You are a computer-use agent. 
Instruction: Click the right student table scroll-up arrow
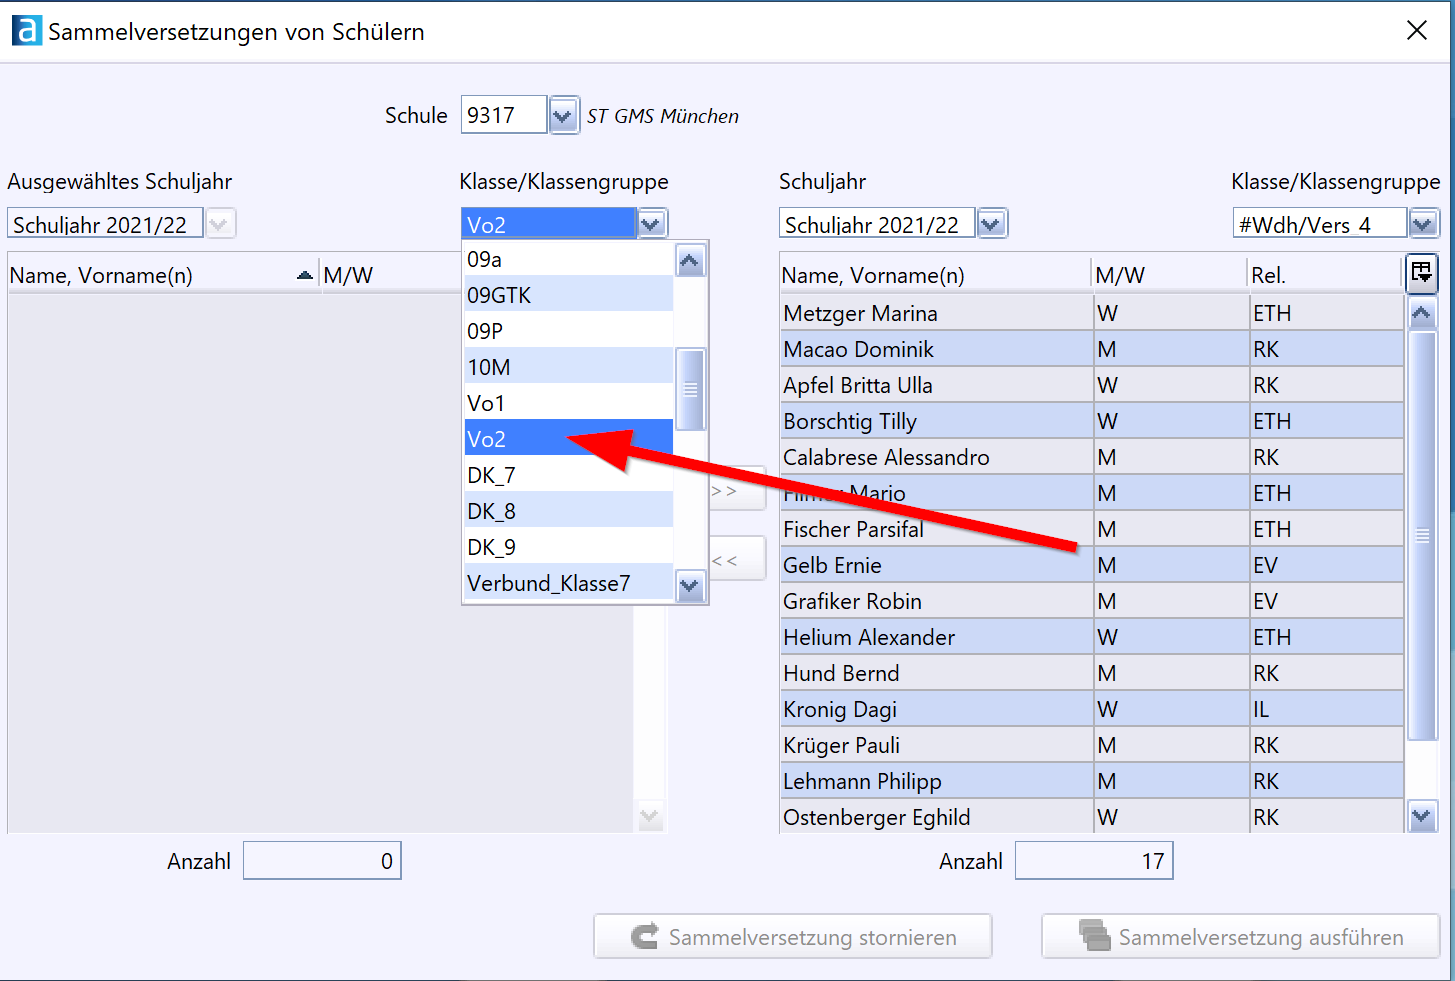click(1421, 314)
